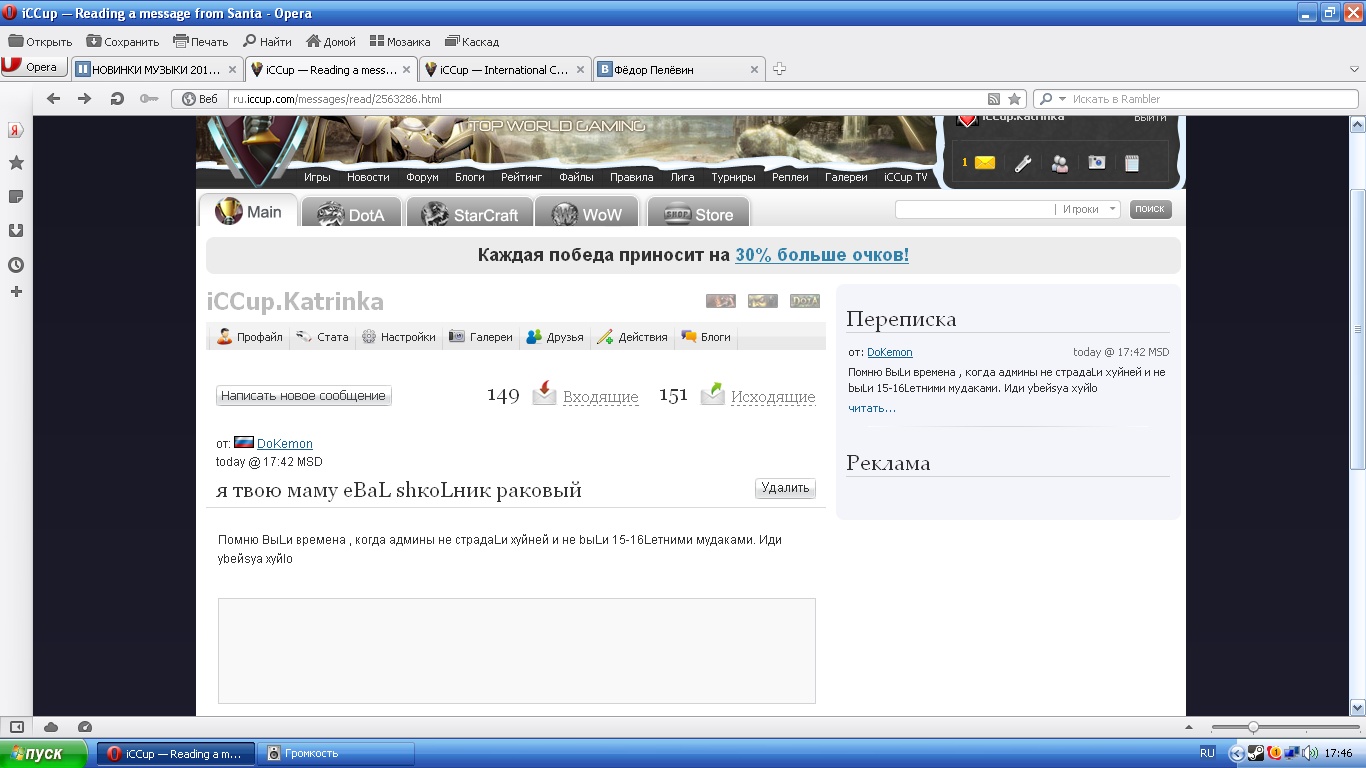Open Bookmarks star in Opera sidebar
The height and width of the screenshot is (768, 1366).
[x=16, y=162]
